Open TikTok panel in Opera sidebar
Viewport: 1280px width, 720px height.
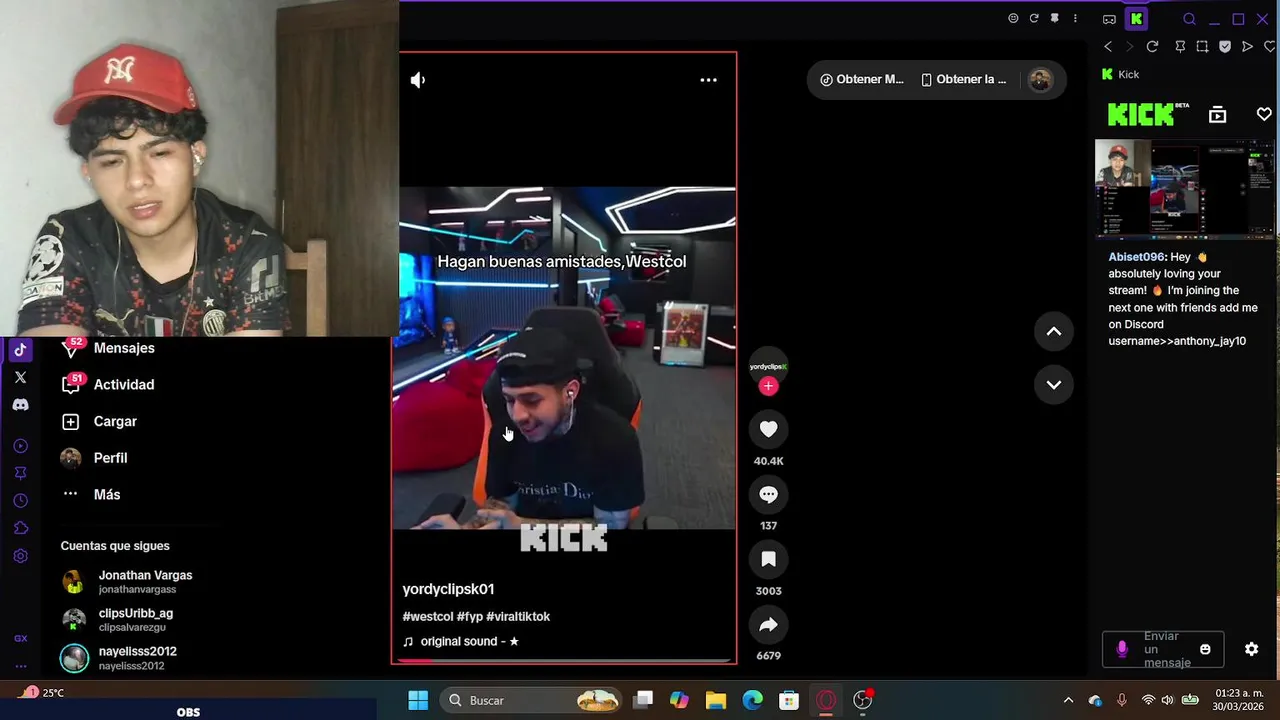pyautogui.click(x=20, y=350)
